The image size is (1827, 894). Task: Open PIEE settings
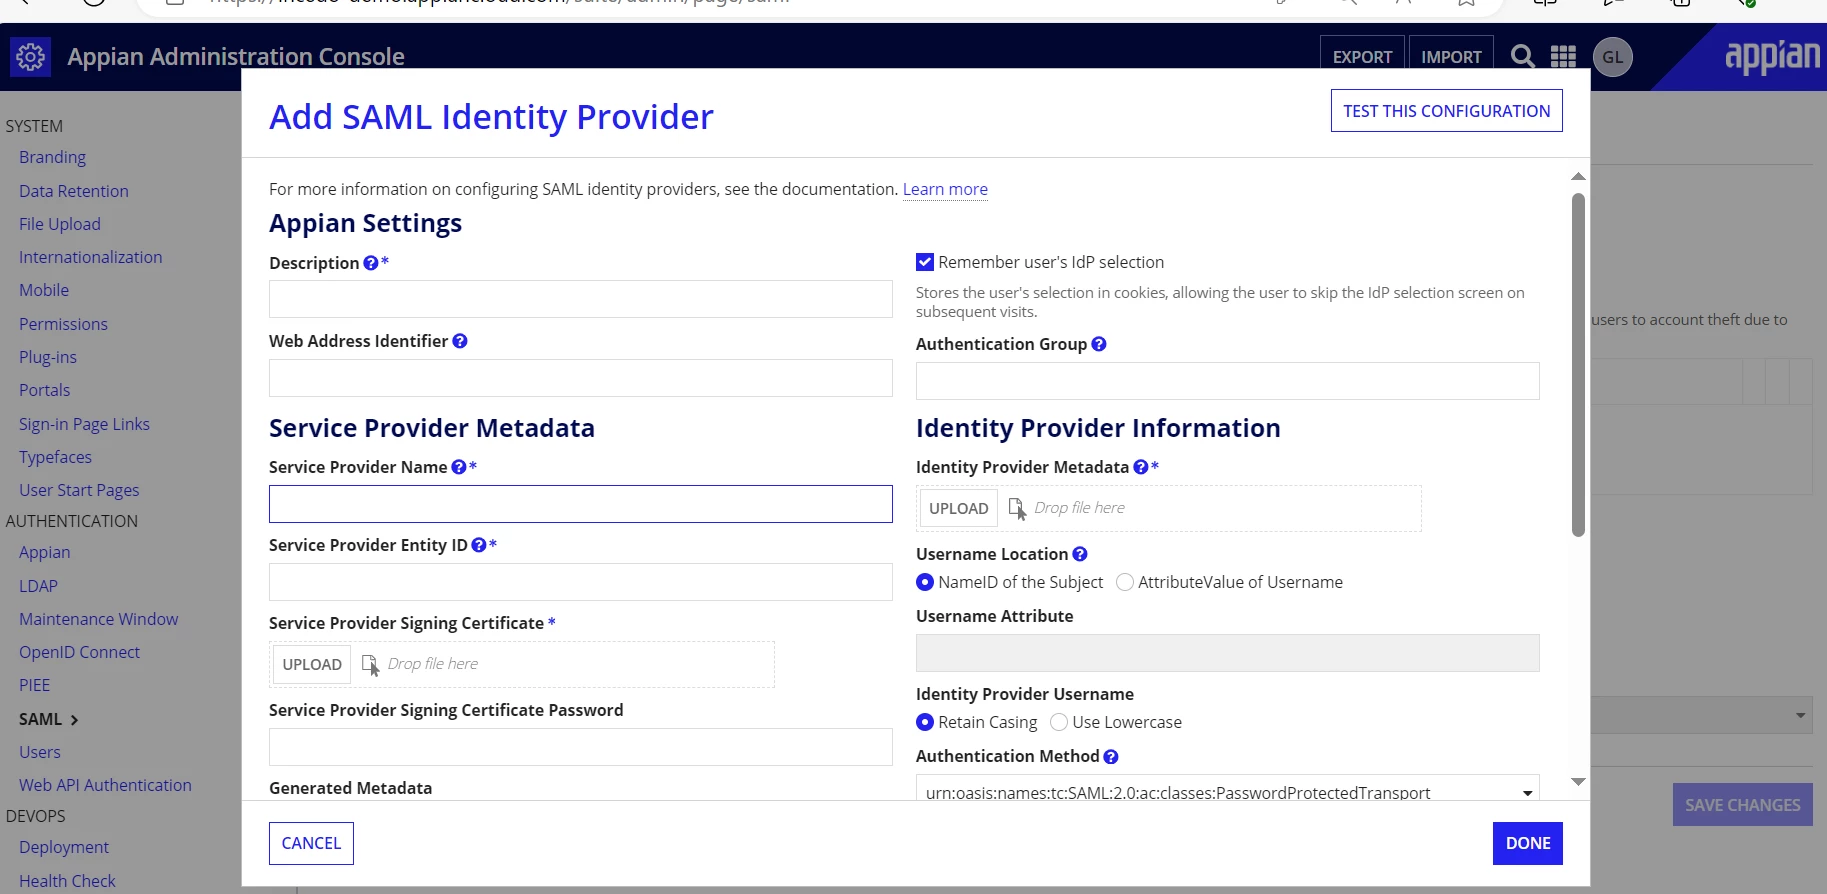[x=34, y=685]
